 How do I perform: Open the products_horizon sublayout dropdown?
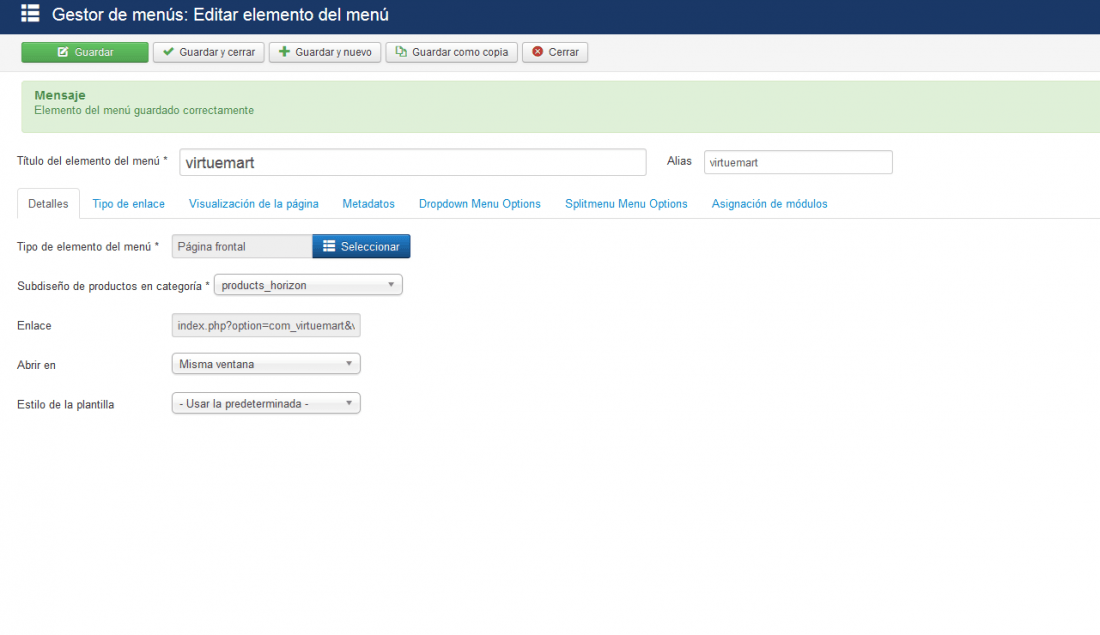pyautogui.click(x=308, y=285)
